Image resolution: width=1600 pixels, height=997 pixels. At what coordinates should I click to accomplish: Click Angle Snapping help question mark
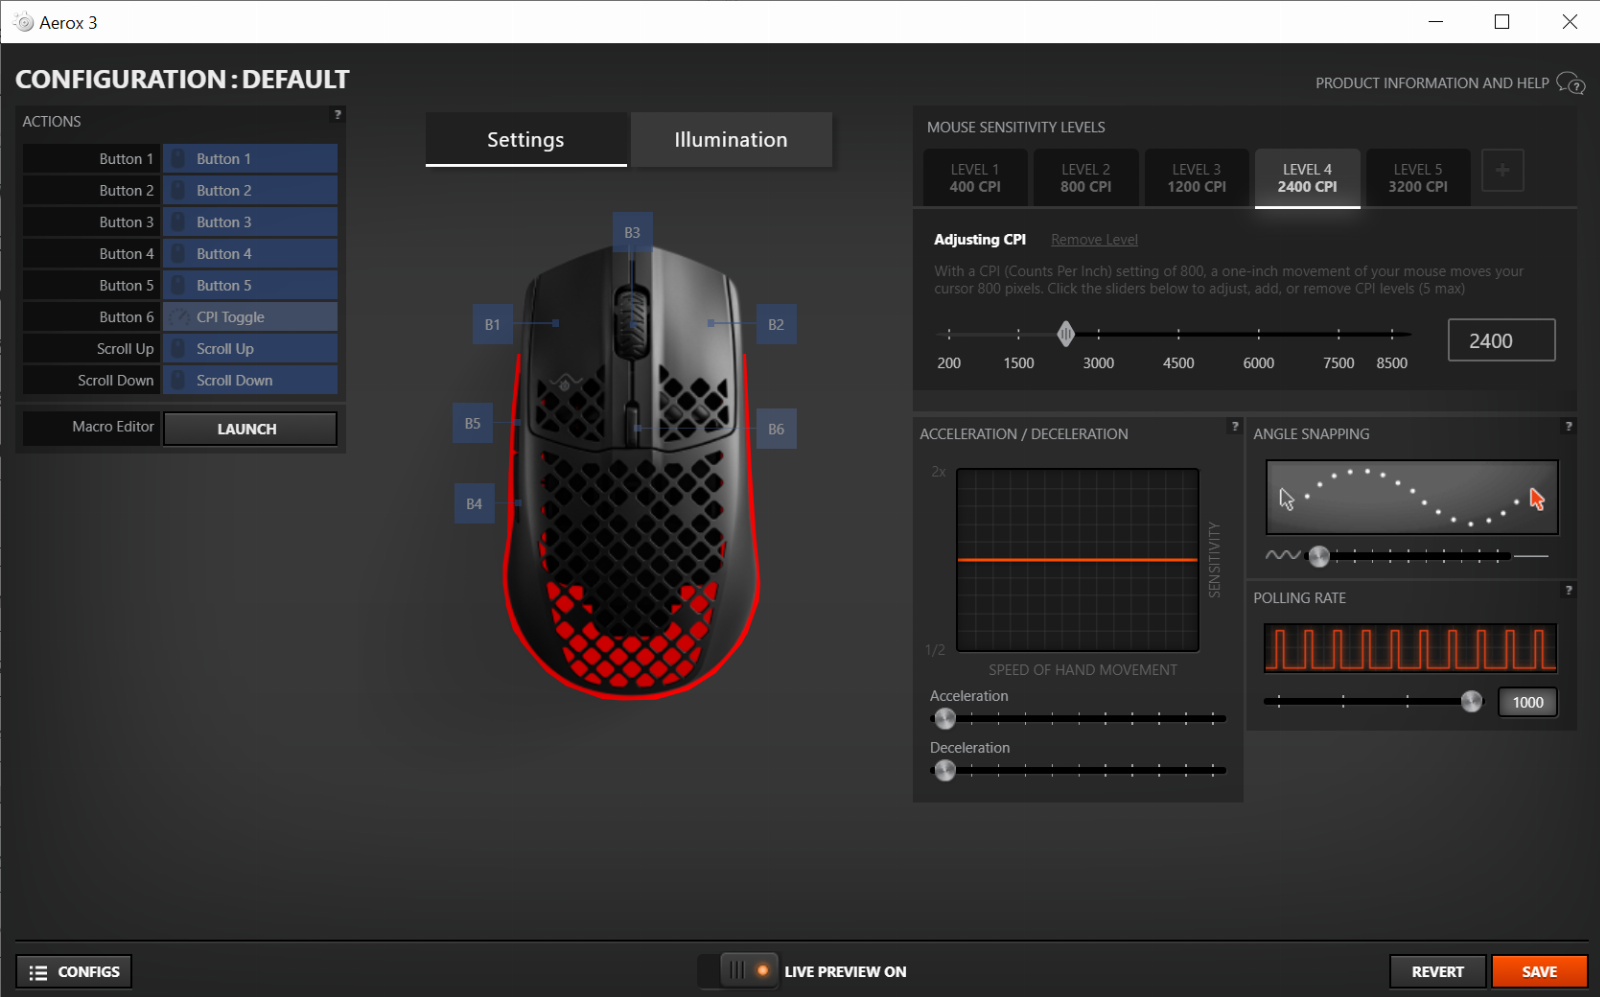[x=1568, y=426]
